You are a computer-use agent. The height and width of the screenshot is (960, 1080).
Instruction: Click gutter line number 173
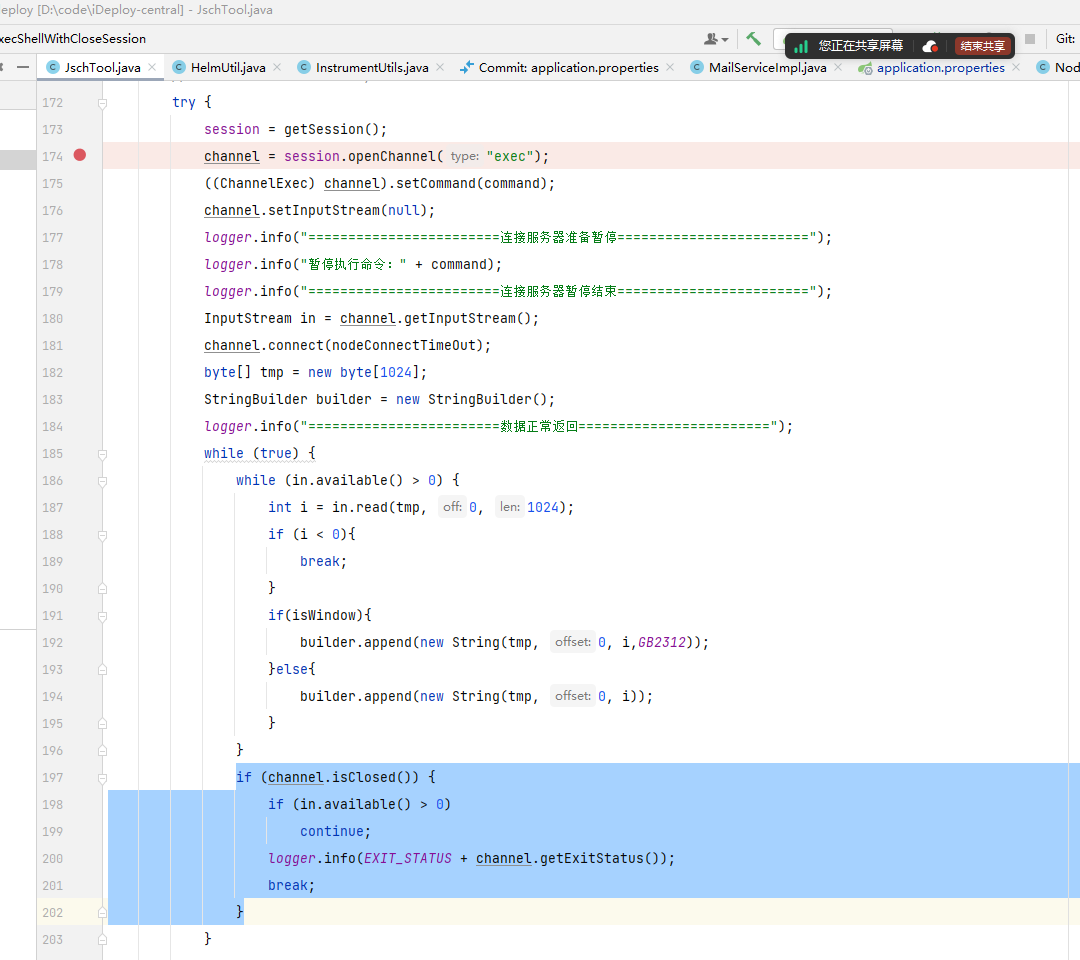tap(52, 129)
